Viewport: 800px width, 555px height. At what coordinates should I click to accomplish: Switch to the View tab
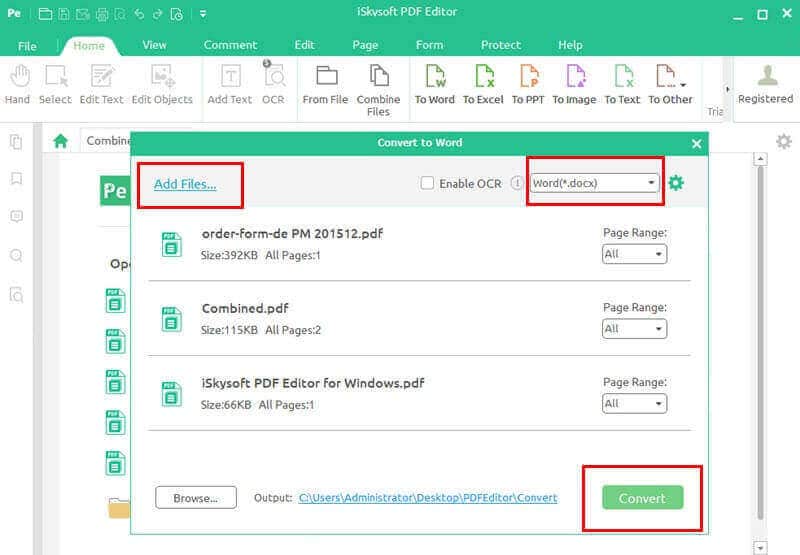coord(154,45)
